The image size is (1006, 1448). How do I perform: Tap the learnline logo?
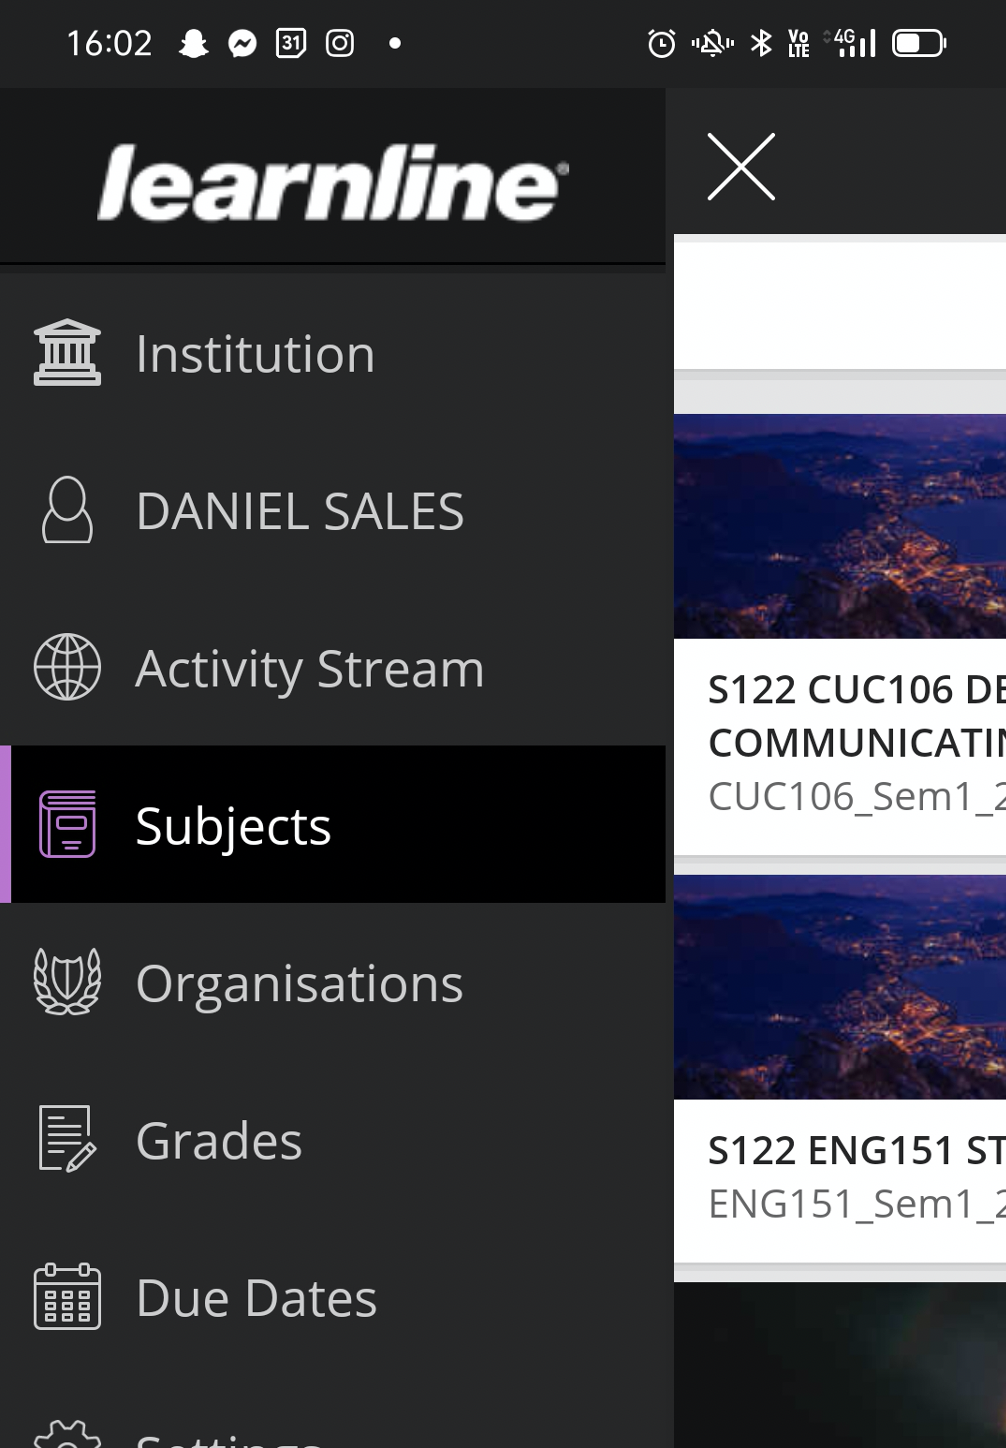(332, 182)
